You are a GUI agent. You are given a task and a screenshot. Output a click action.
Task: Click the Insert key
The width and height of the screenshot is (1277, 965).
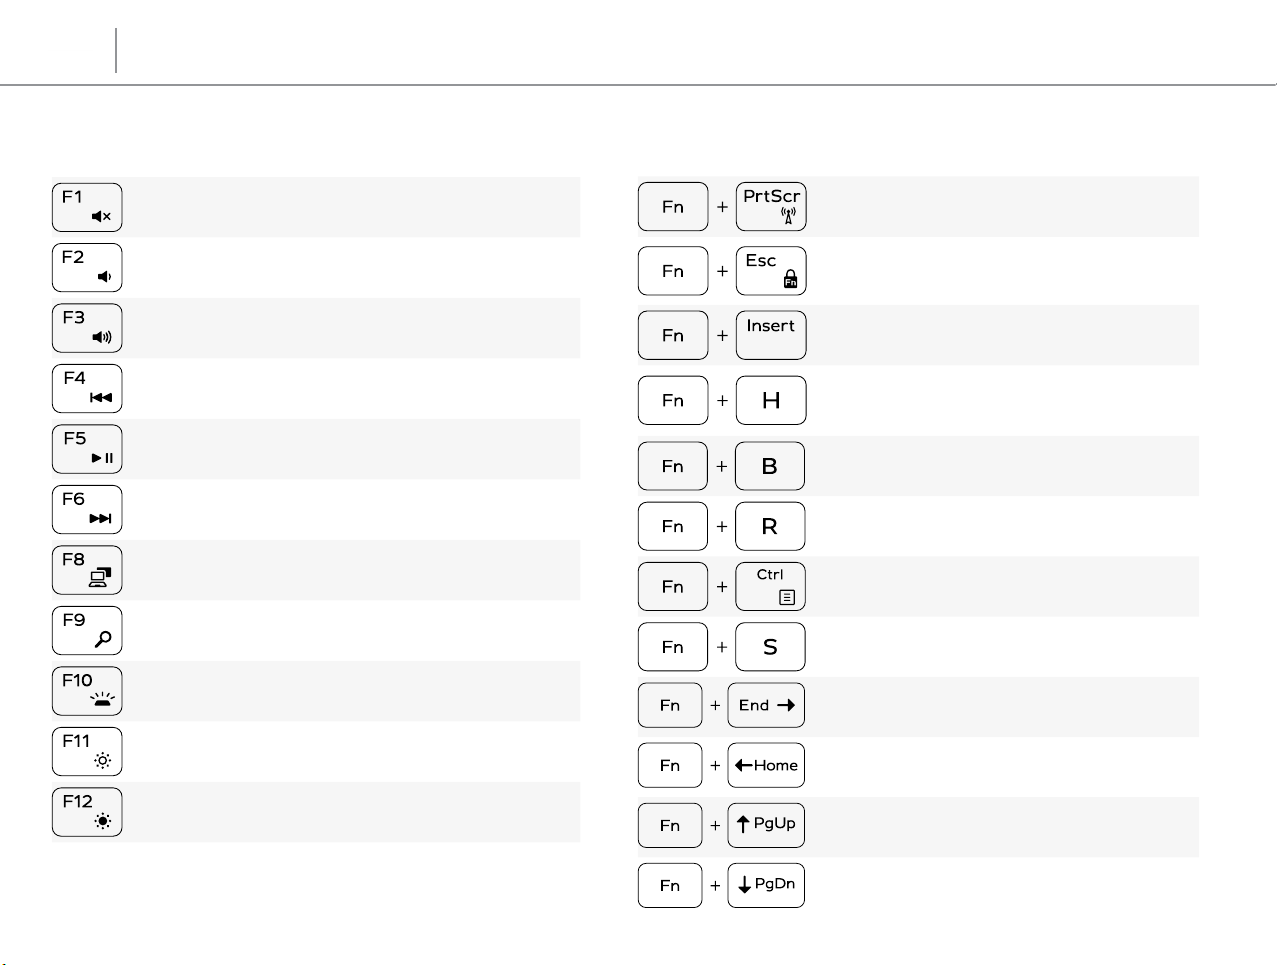point(771,335)
